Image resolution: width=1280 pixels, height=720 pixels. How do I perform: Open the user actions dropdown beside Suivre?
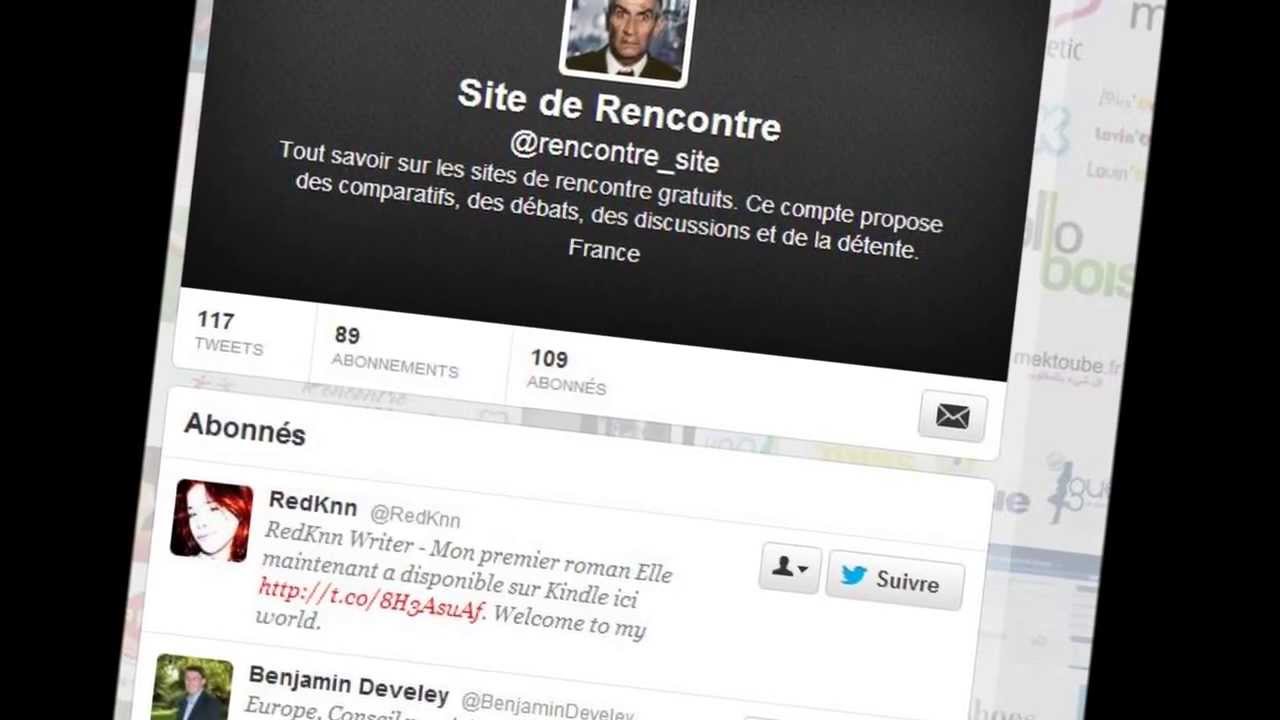[x=790, y=569]
